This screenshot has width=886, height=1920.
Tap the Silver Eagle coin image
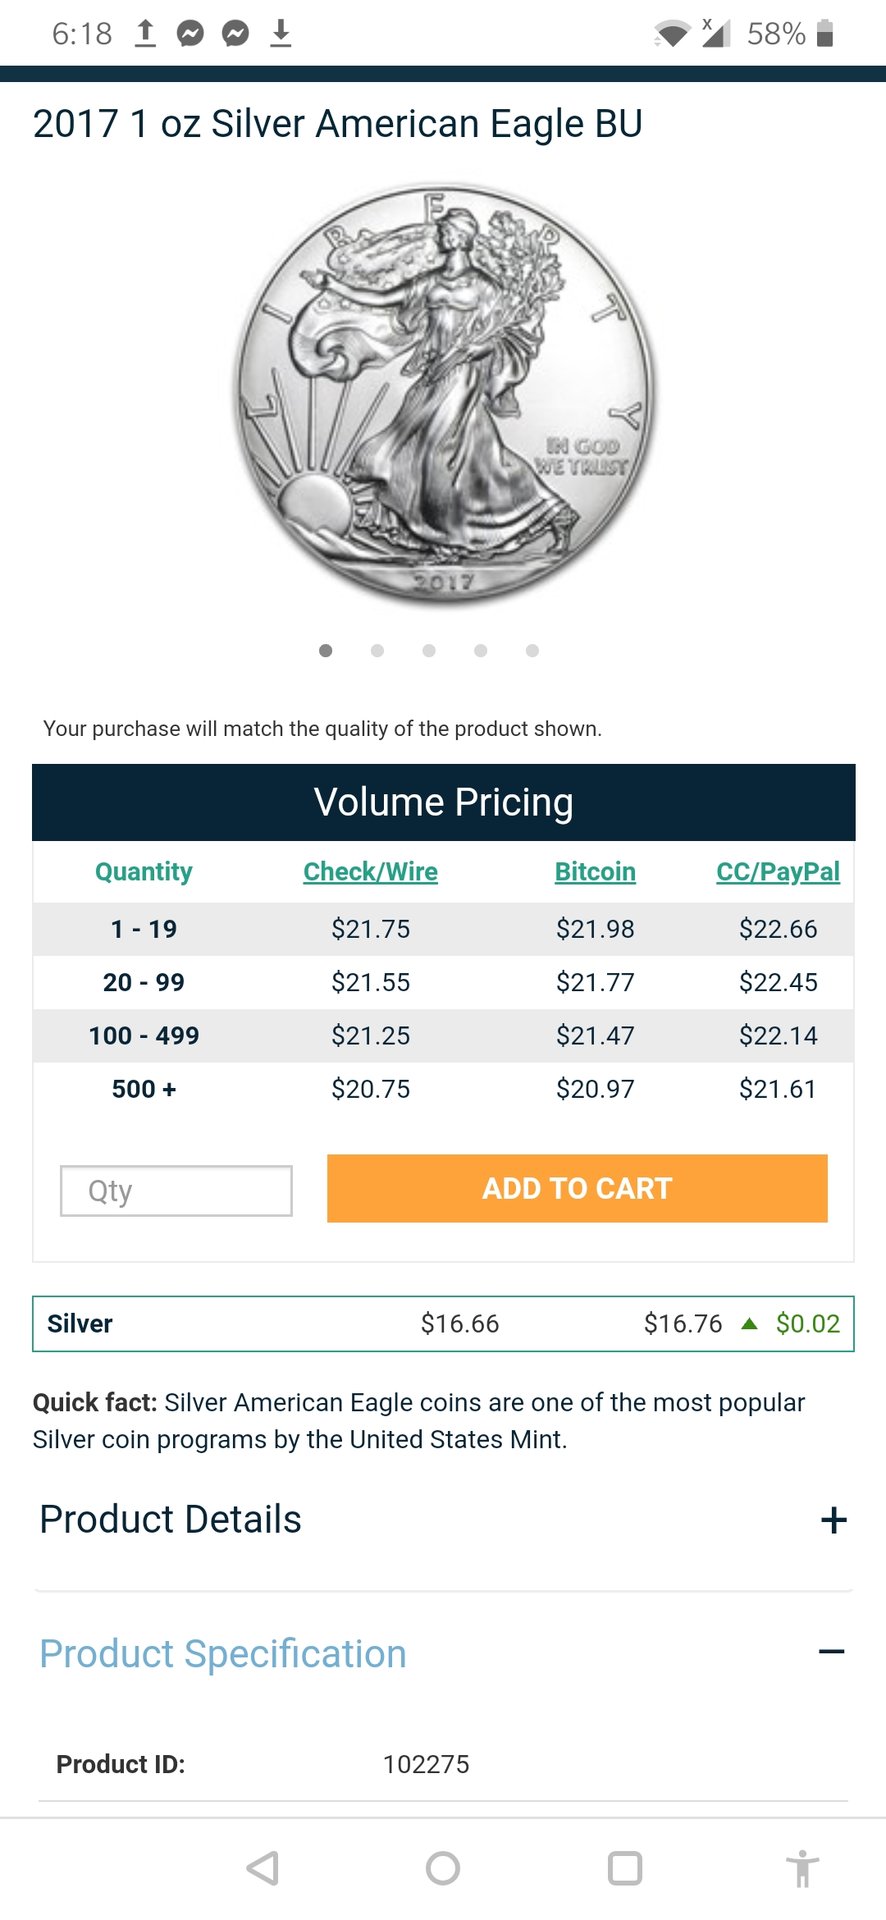click(x=444, y=394)
